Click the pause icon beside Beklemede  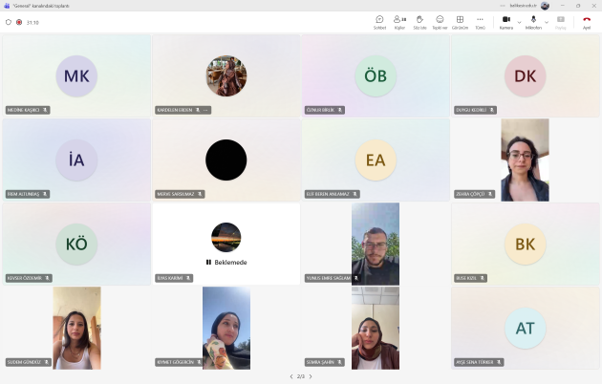coord(208,262)
